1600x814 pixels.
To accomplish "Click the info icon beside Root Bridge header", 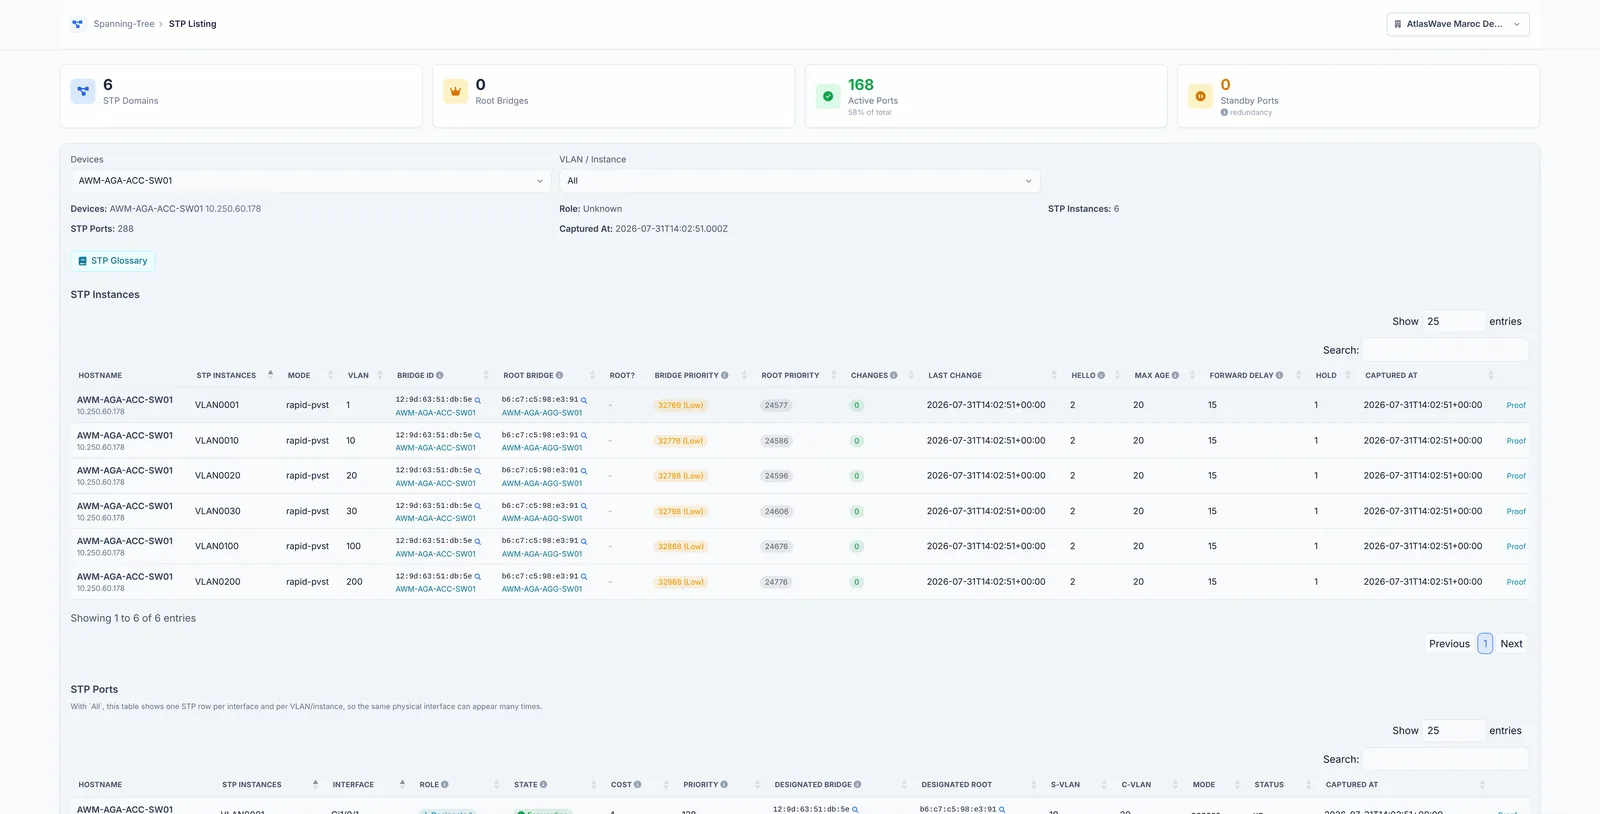I will coord(560,376).
